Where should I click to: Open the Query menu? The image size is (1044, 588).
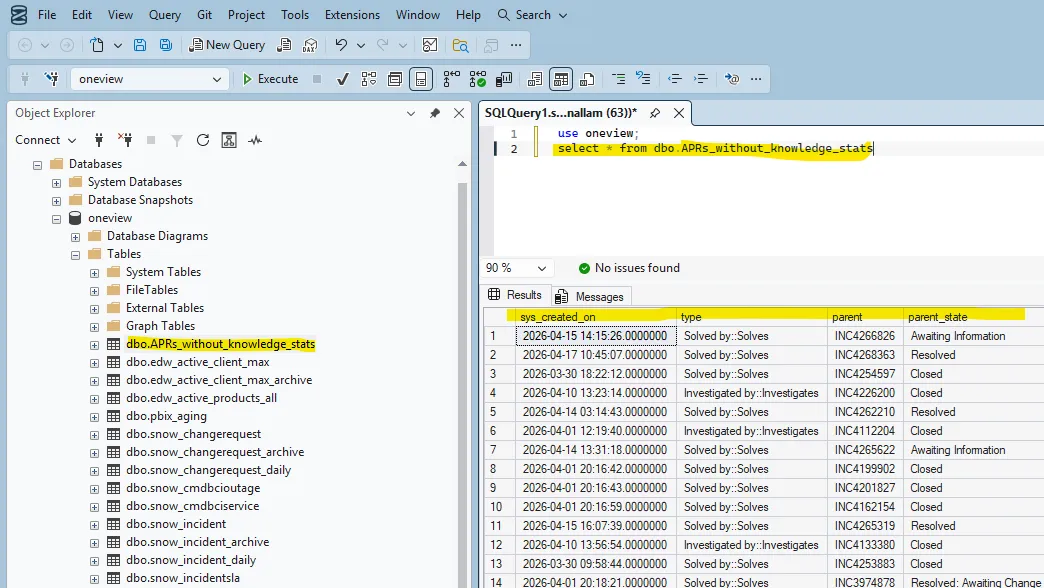(x=164, y=15)
